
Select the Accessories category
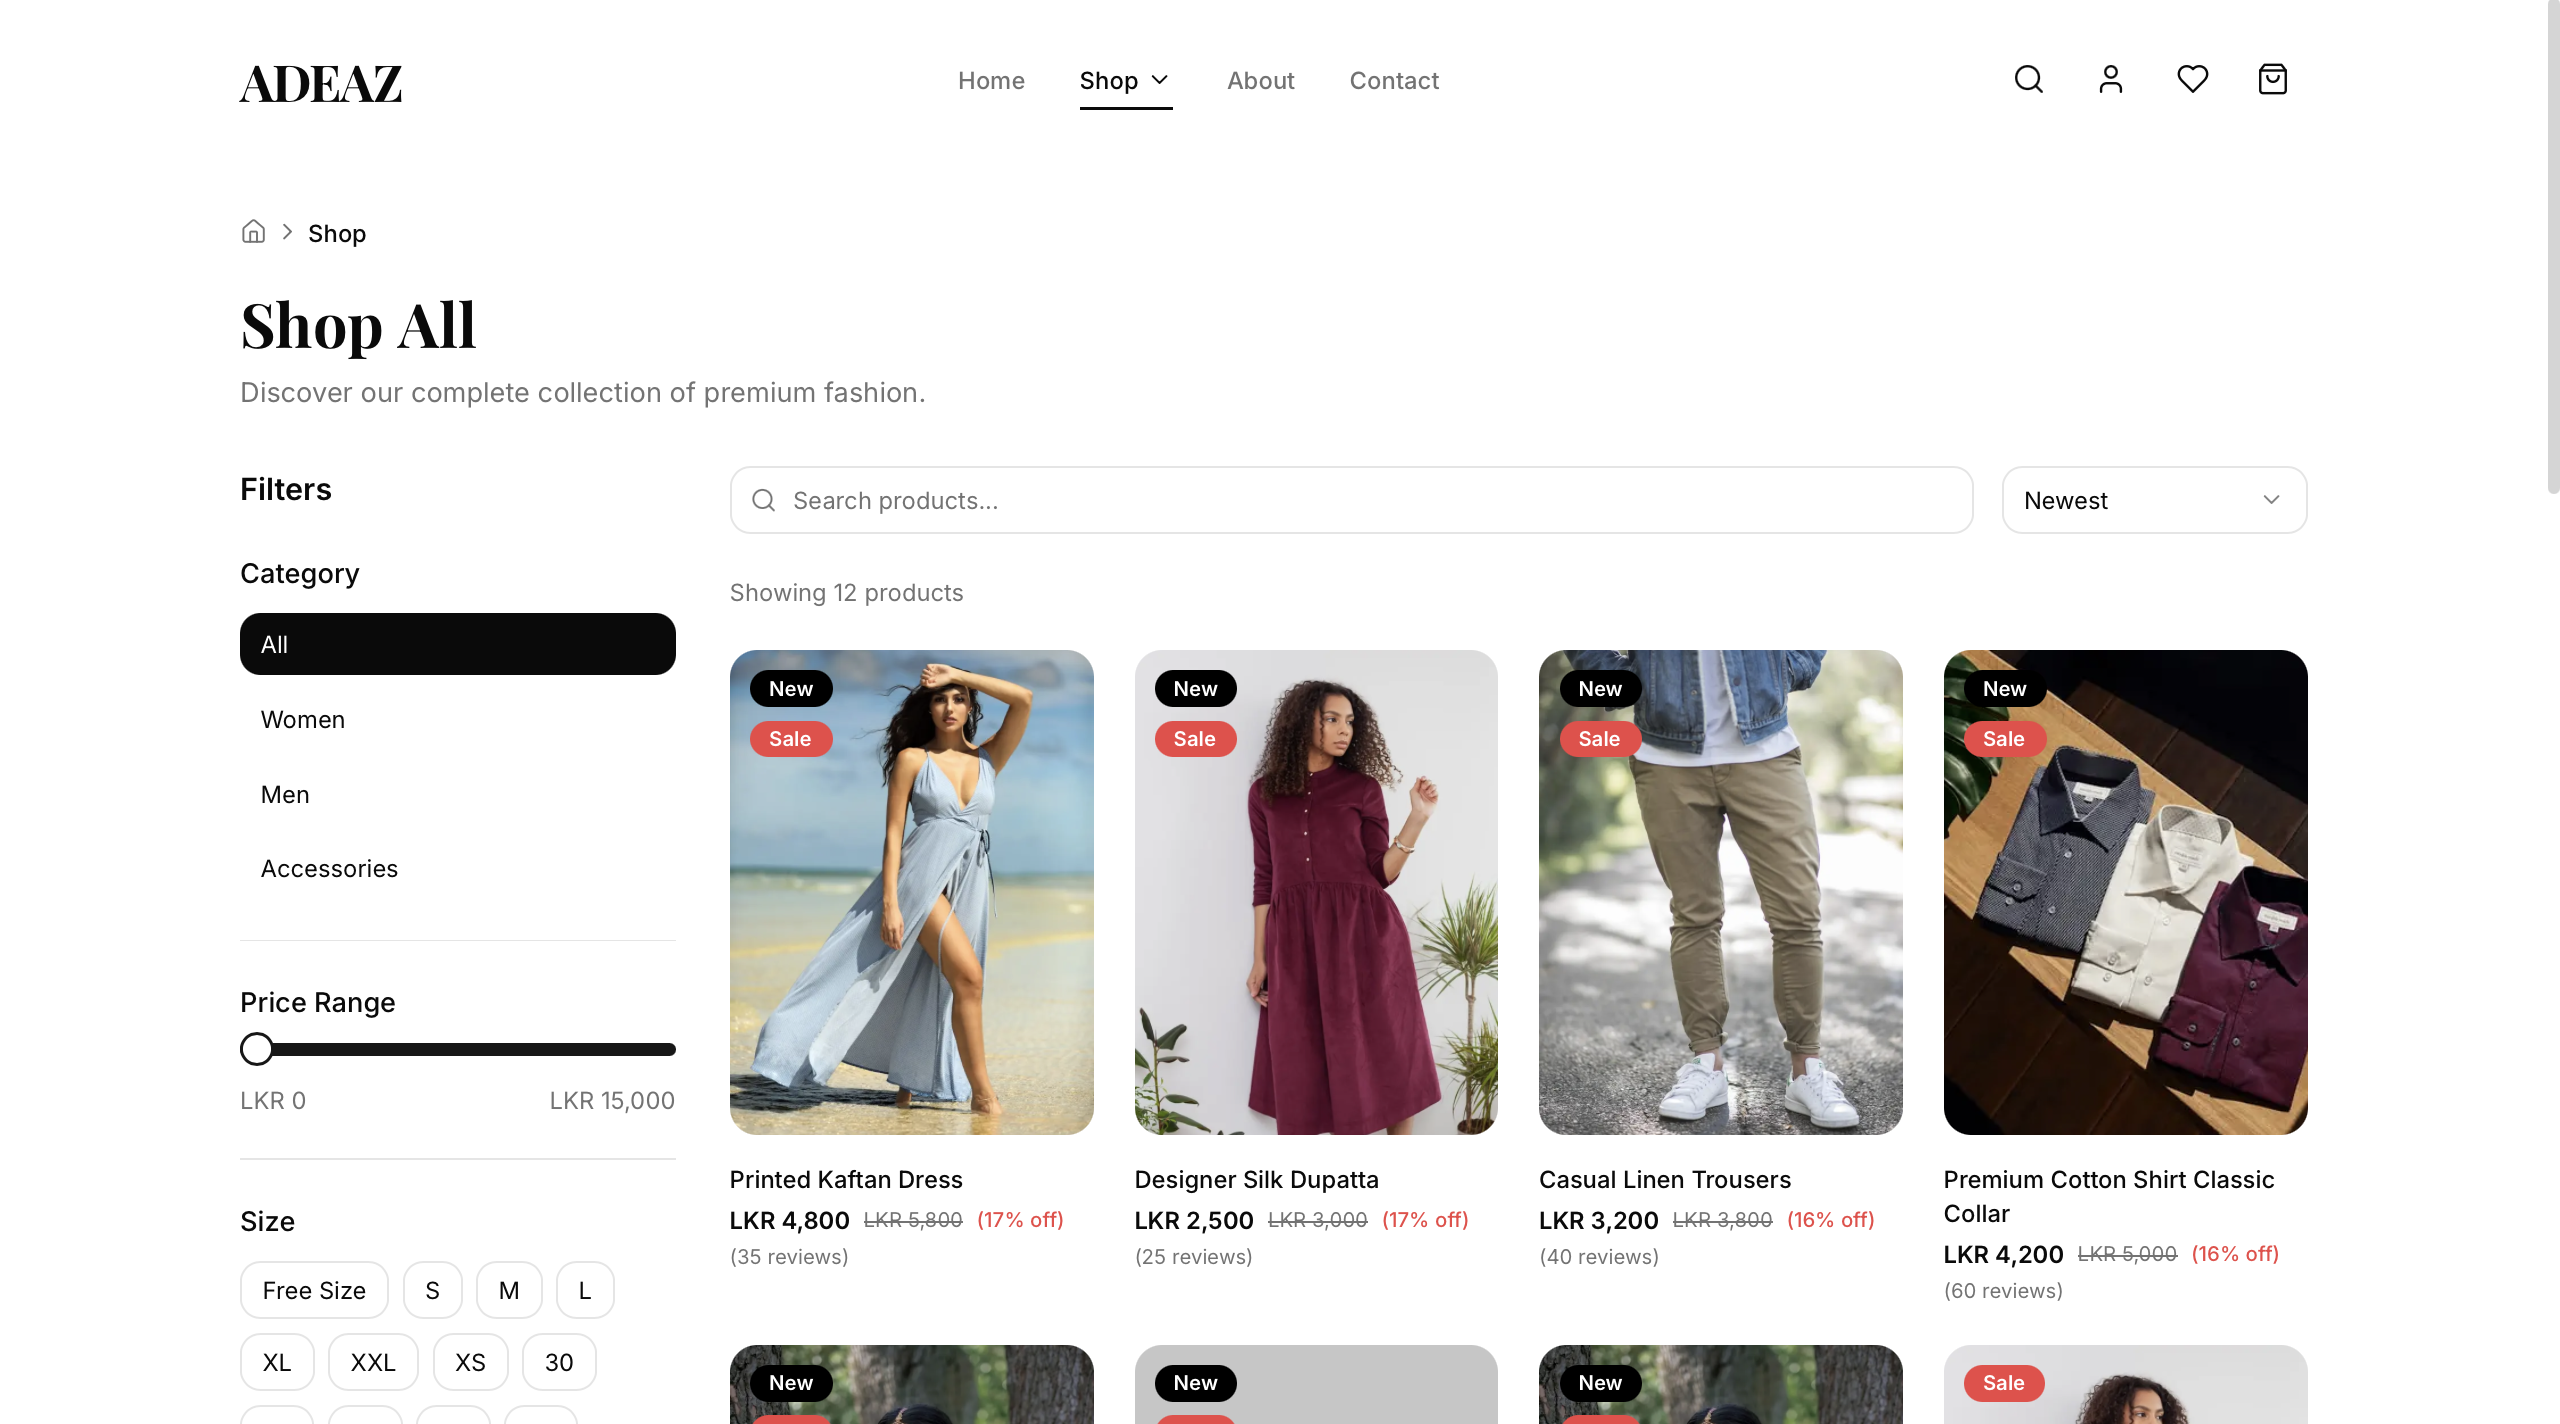point(329,868)
